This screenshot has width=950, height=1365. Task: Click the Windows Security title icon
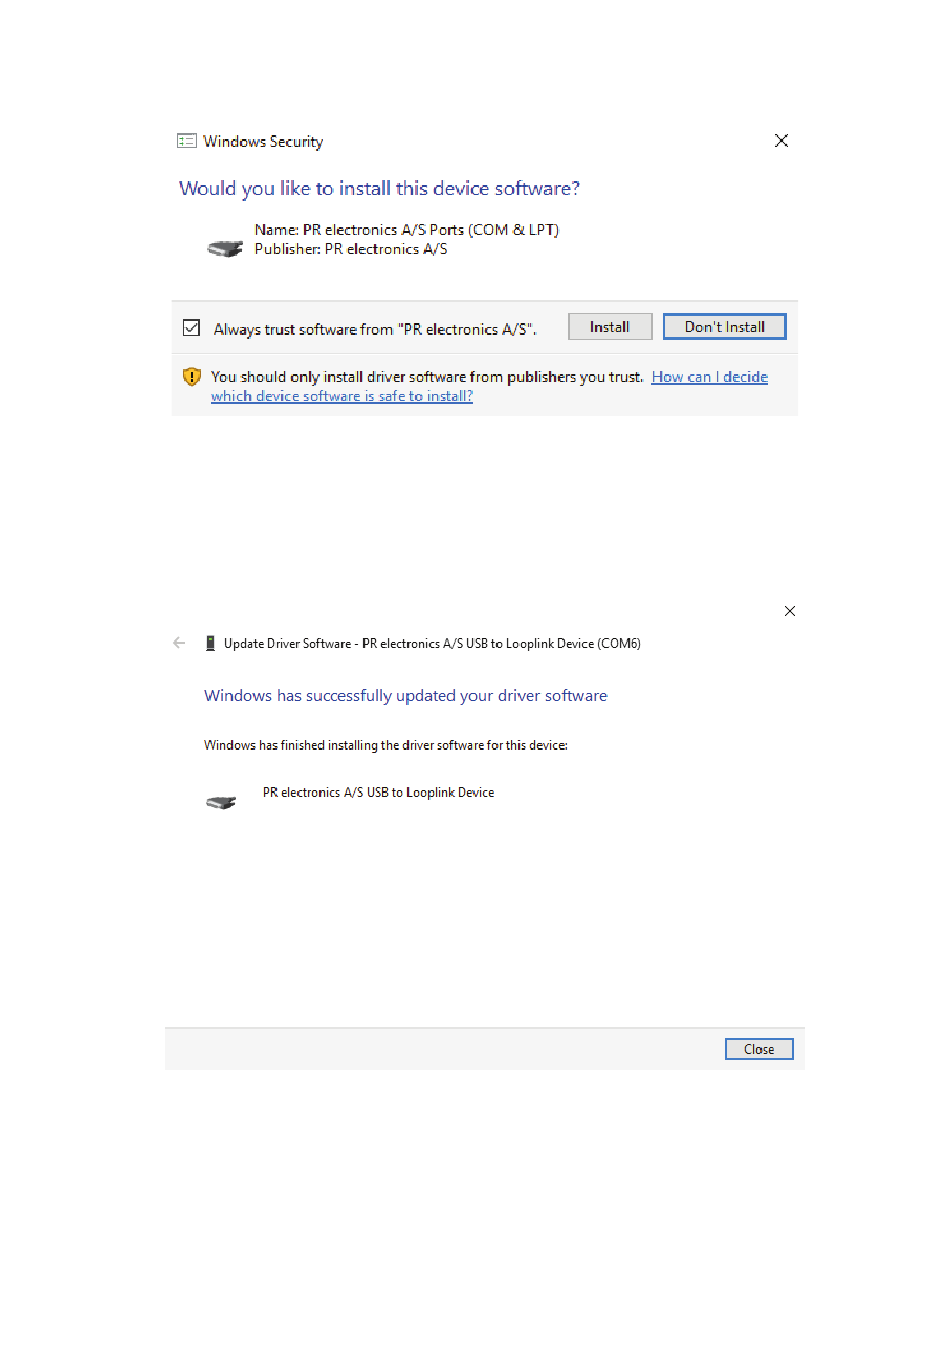187,141
